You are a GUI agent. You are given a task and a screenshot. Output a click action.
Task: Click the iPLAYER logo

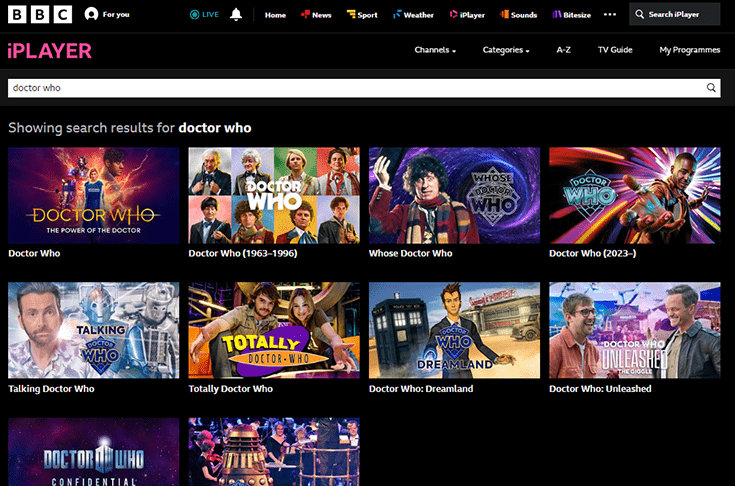[50, 51]
